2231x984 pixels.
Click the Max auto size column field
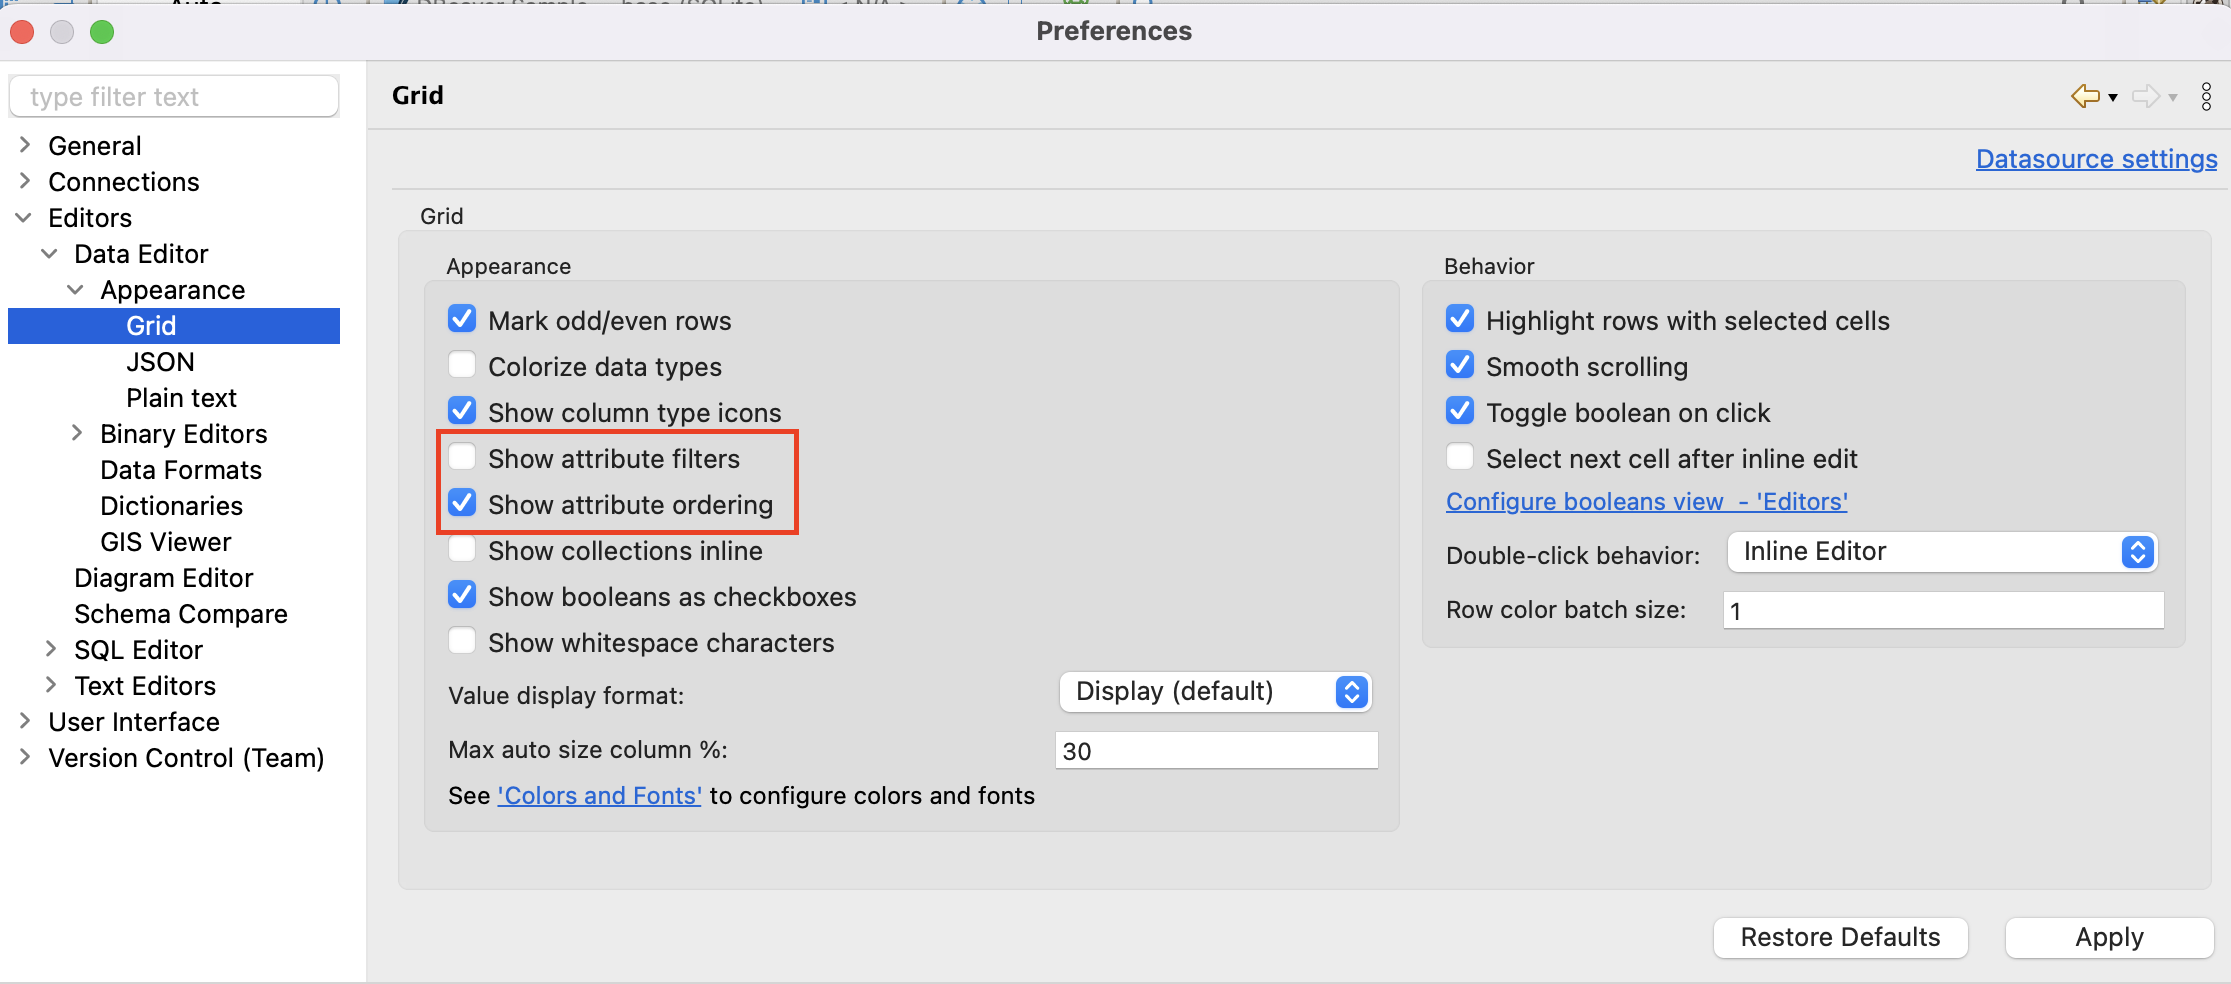click(x=1215, y=749)
